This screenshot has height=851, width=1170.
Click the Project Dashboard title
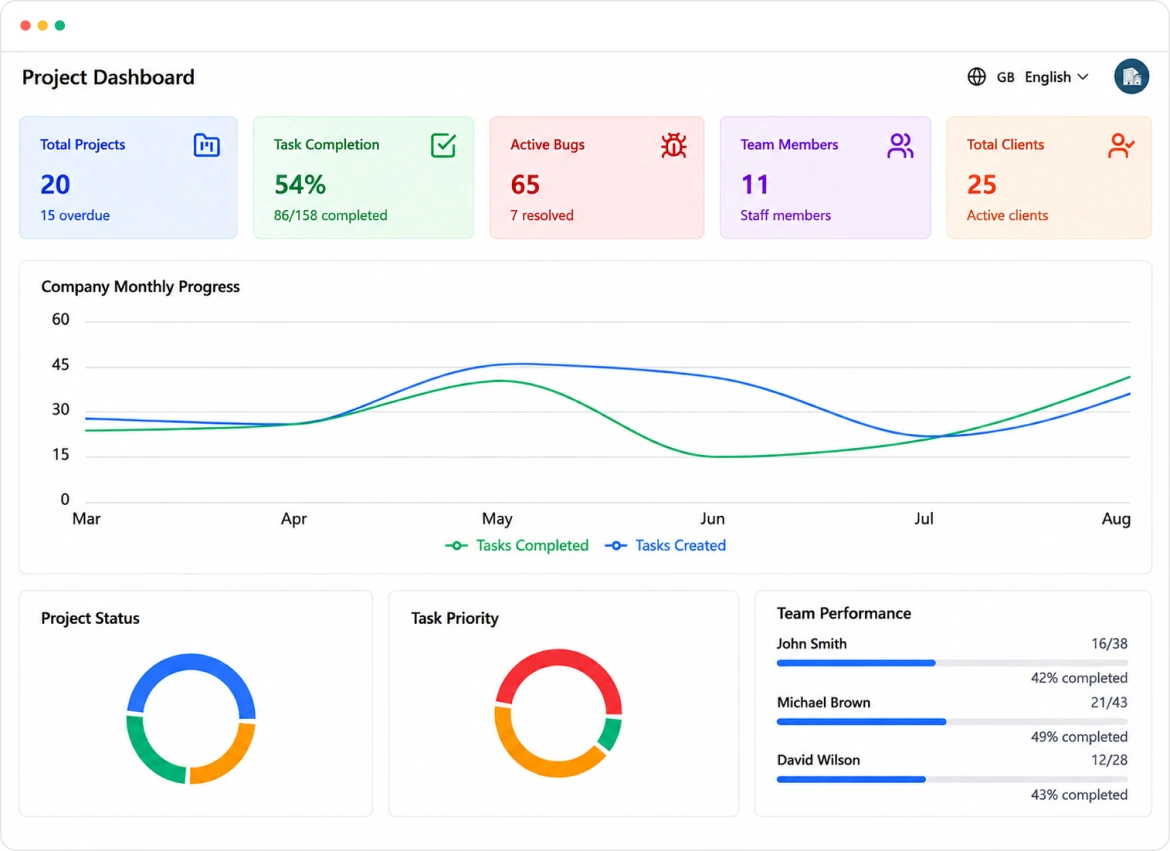point(108,77)
